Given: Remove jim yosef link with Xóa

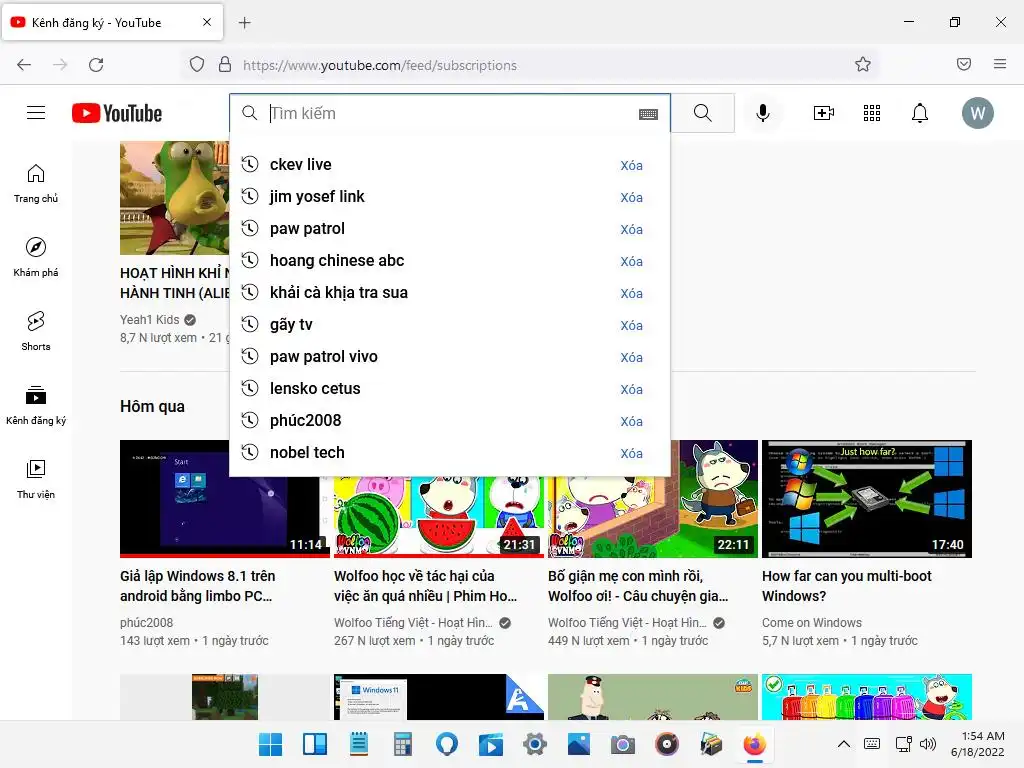Looking at the screenshot, I should [632, 197].
